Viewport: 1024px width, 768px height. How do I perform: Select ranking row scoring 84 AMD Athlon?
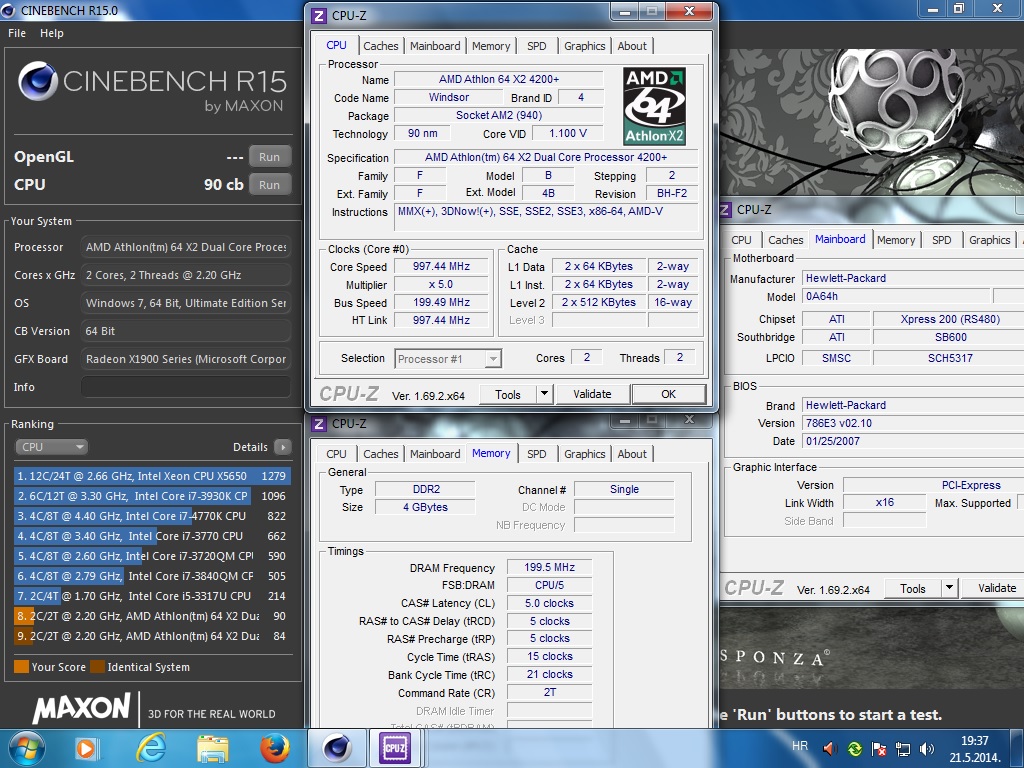coord(152,636)
